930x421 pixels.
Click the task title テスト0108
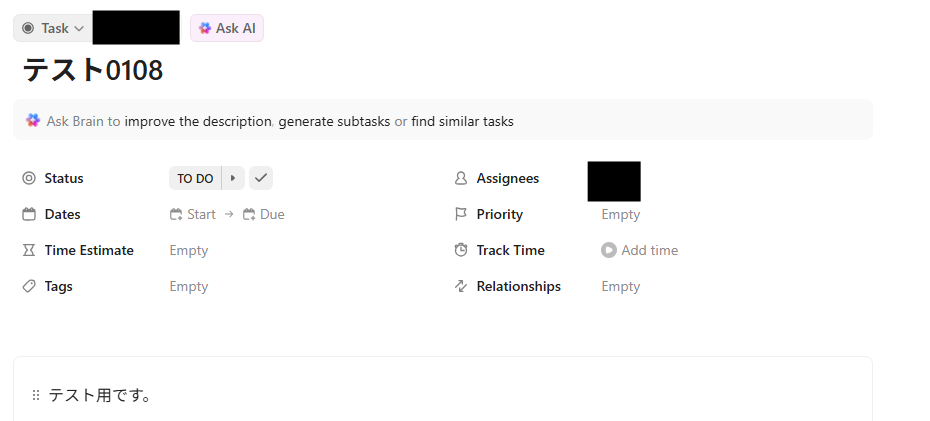pyautogui.click(x=93, y=70)
